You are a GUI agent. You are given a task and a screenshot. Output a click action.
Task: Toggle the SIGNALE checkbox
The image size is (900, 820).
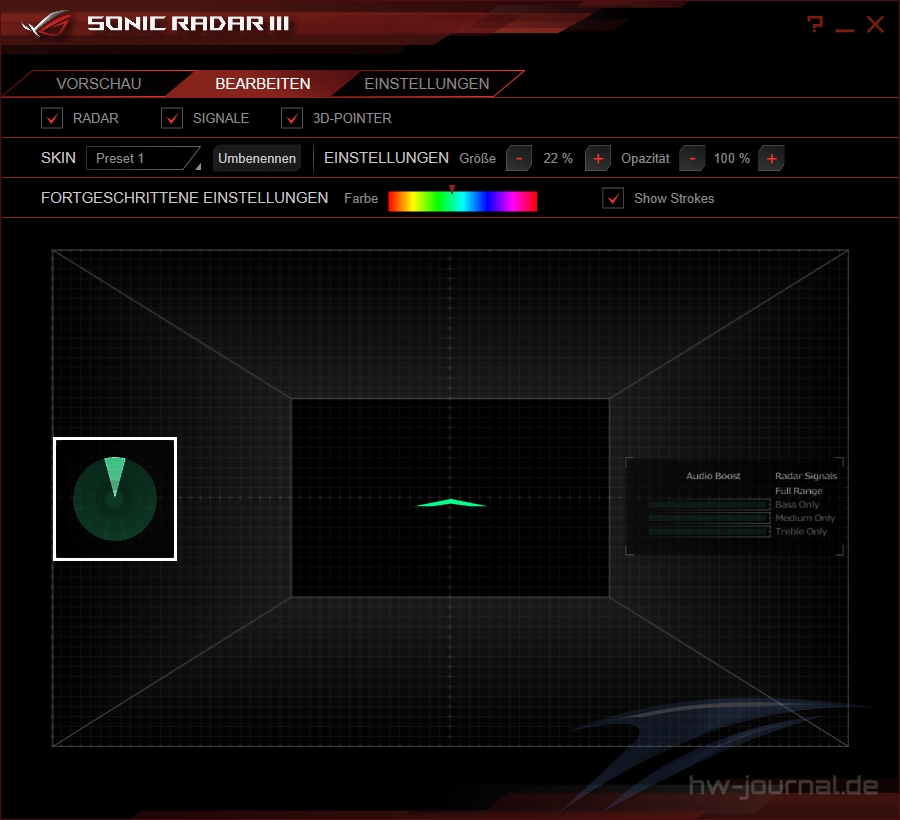172,118
